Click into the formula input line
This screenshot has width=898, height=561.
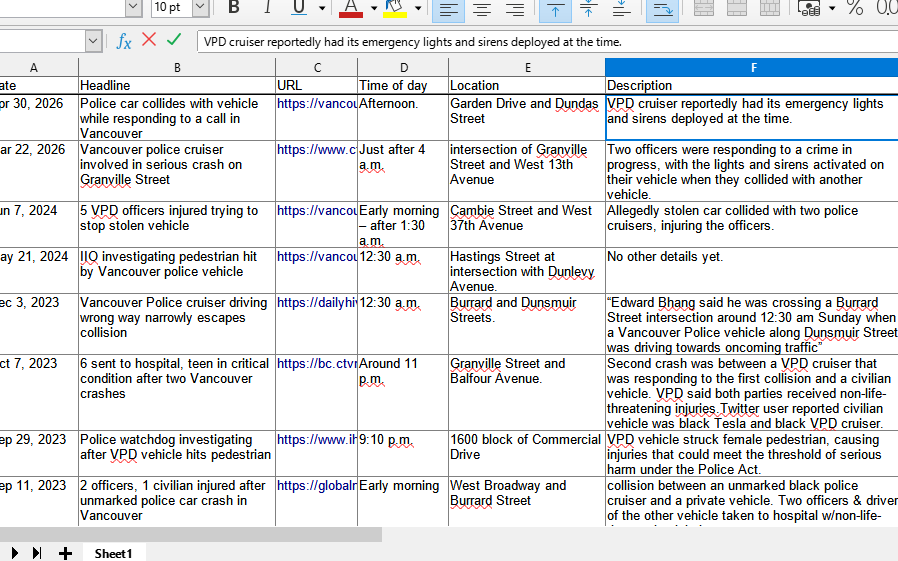[x=548, y=42]
